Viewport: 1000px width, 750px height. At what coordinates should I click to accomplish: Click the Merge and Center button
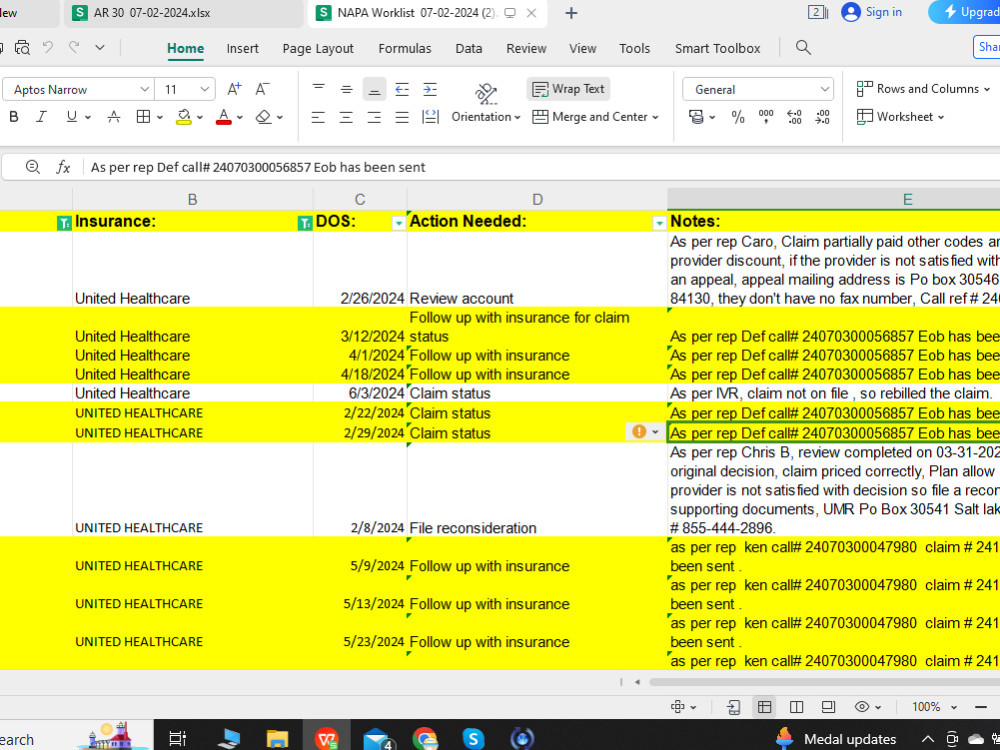click(595, 117)
